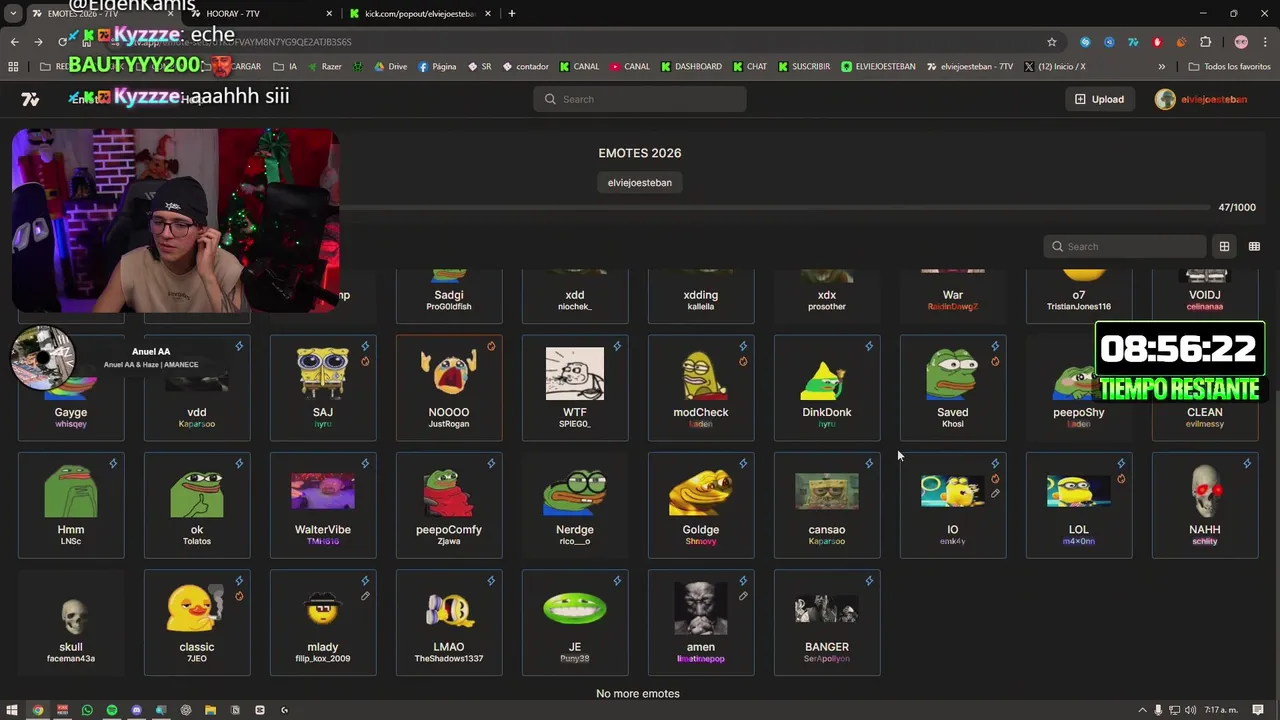Image resolution: width=1280 pixels, height=720 pixels.
Task: Click the No more emotes text
Action: (638, 693)
